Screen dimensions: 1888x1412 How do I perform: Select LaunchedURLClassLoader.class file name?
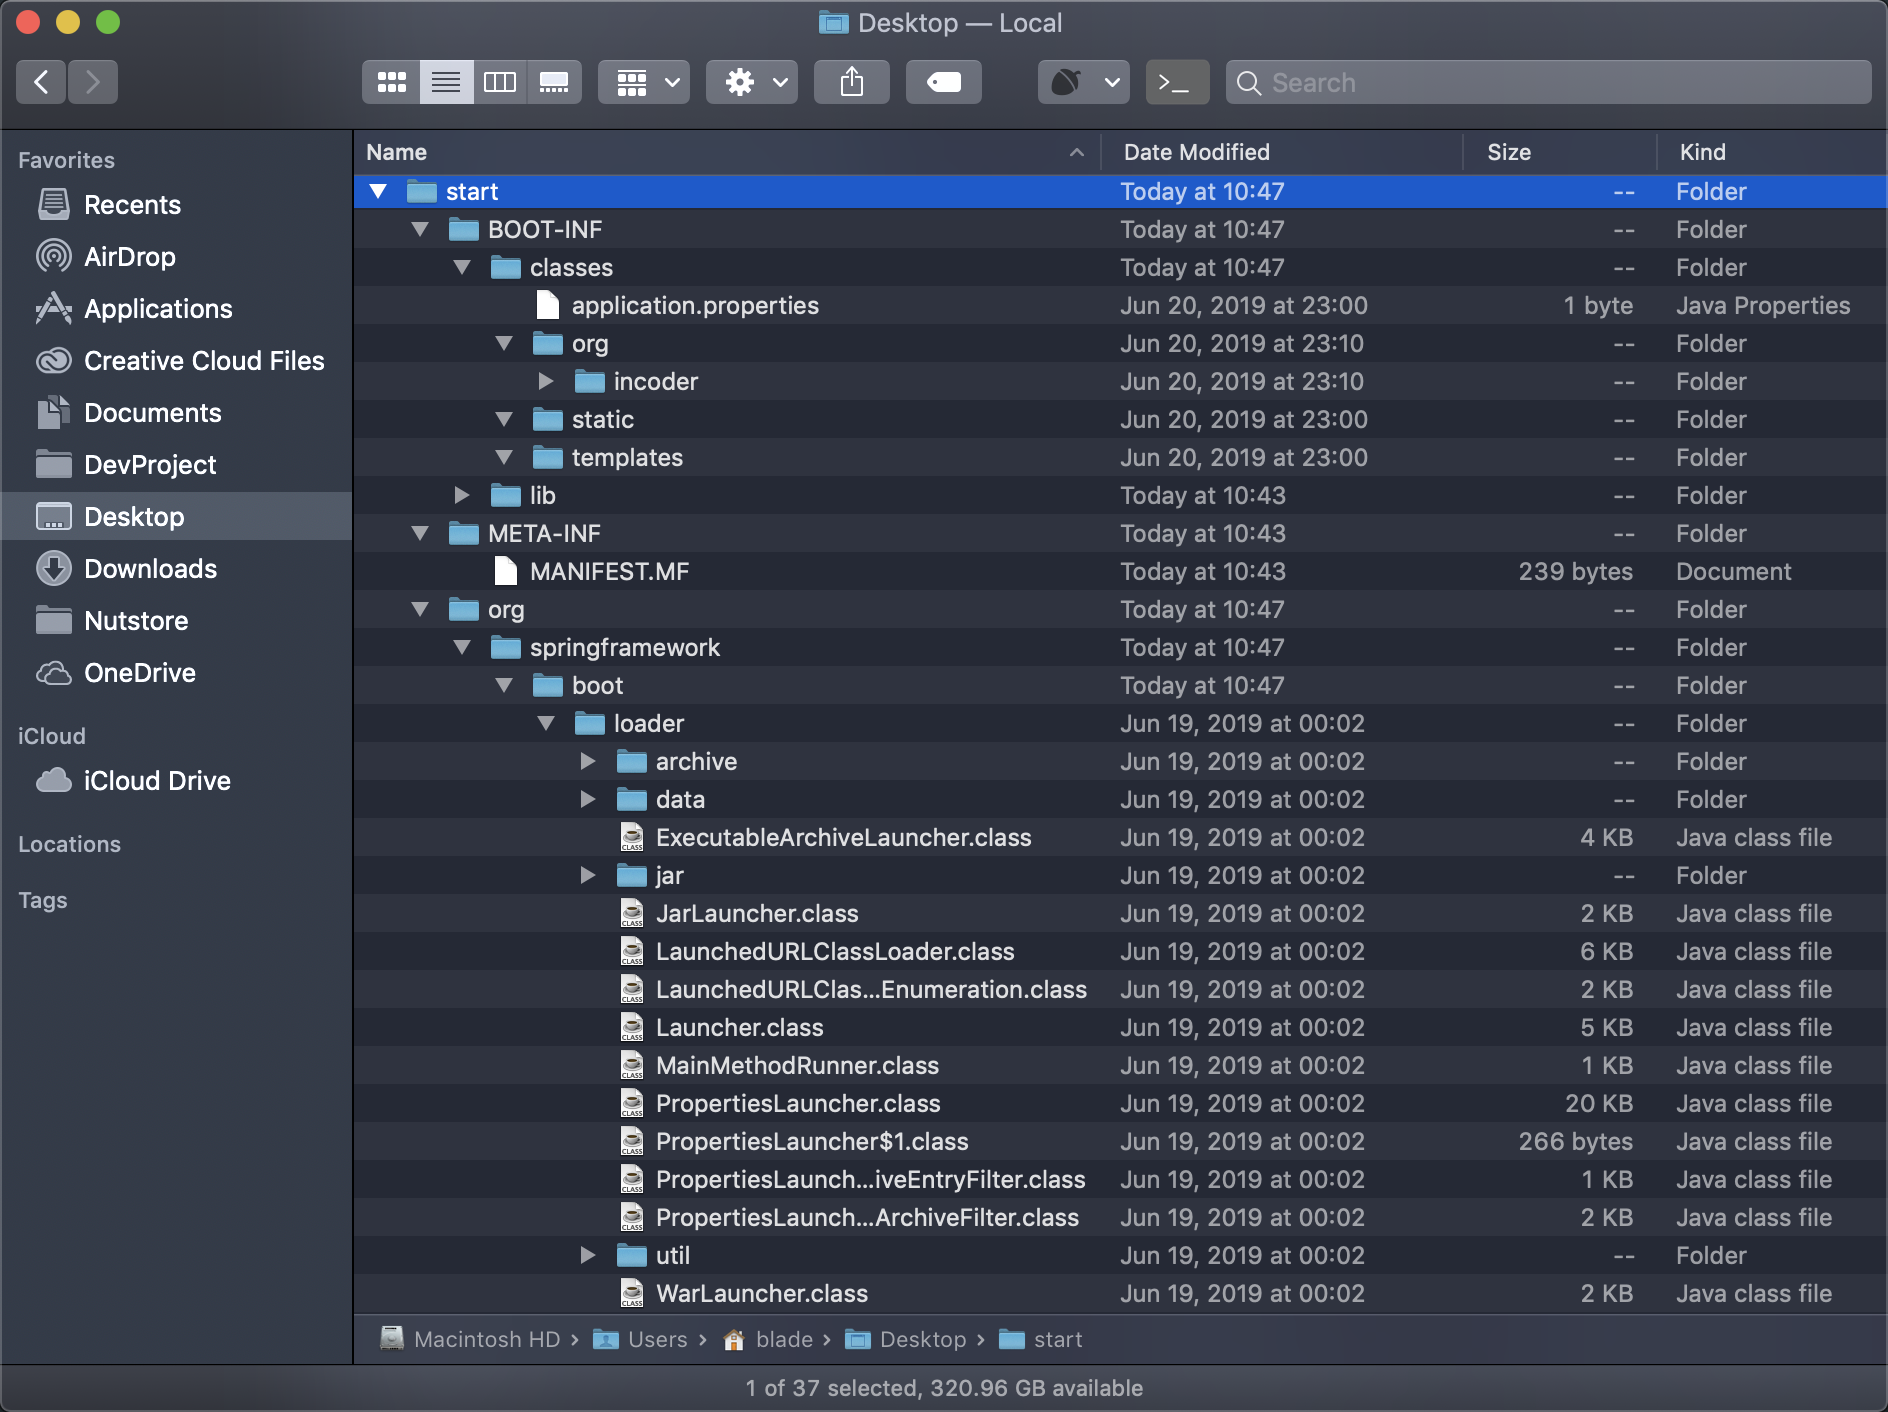[835, 951]
